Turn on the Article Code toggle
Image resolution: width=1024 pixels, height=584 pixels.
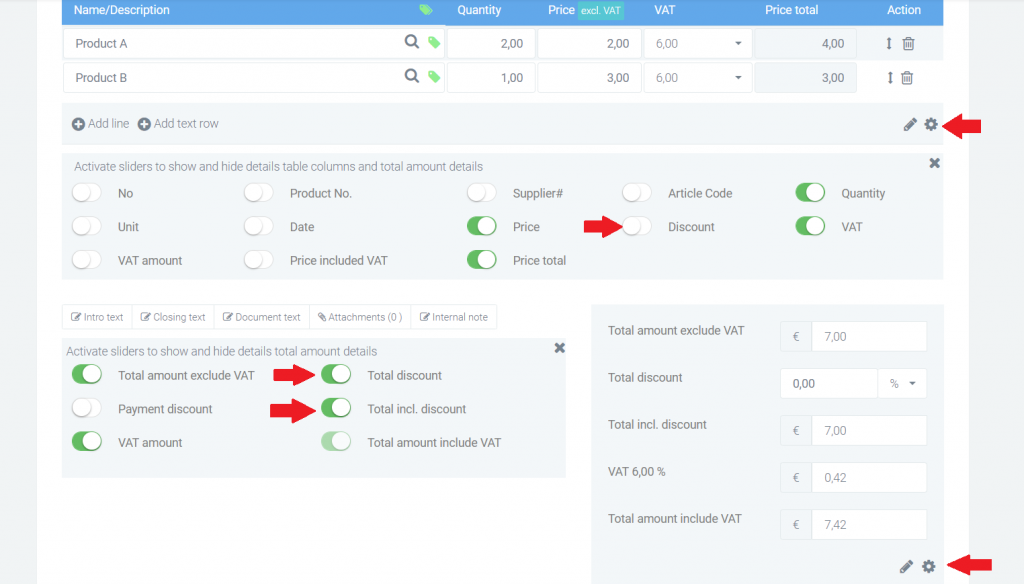pos(636,193)
